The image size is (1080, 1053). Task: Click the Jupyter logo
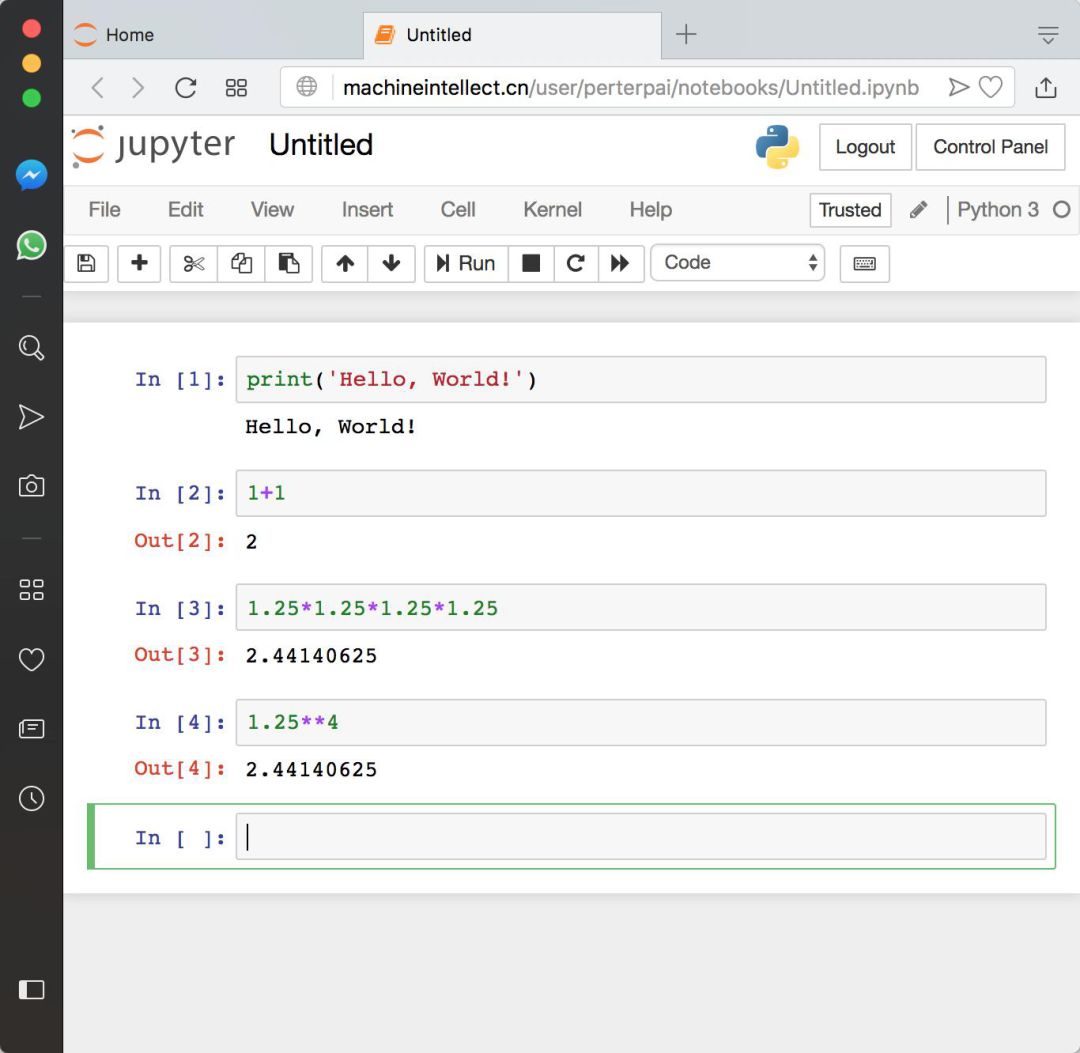pyautogui.click(x=153, y=146)
